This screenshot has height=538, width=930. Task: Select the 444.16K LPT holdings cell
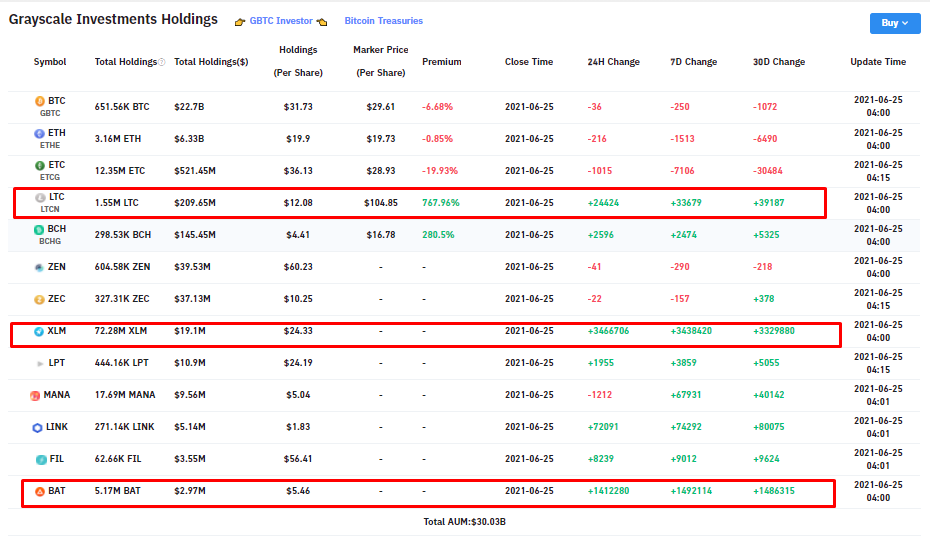coord(122,363)
